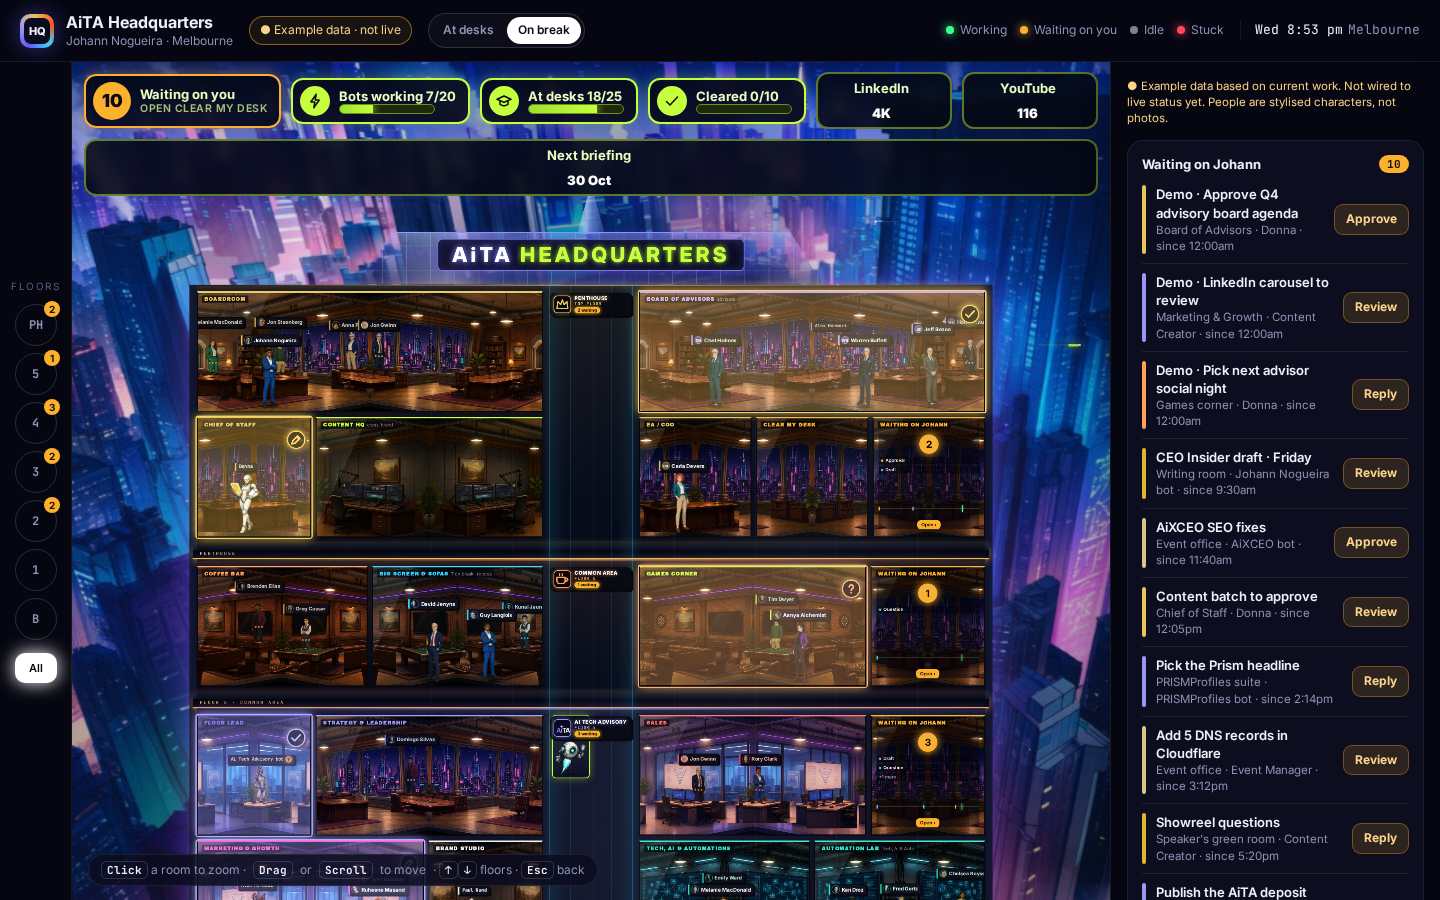Click the lightning icon beside Bots working
1440x900 pixels.
coord(315,101)
